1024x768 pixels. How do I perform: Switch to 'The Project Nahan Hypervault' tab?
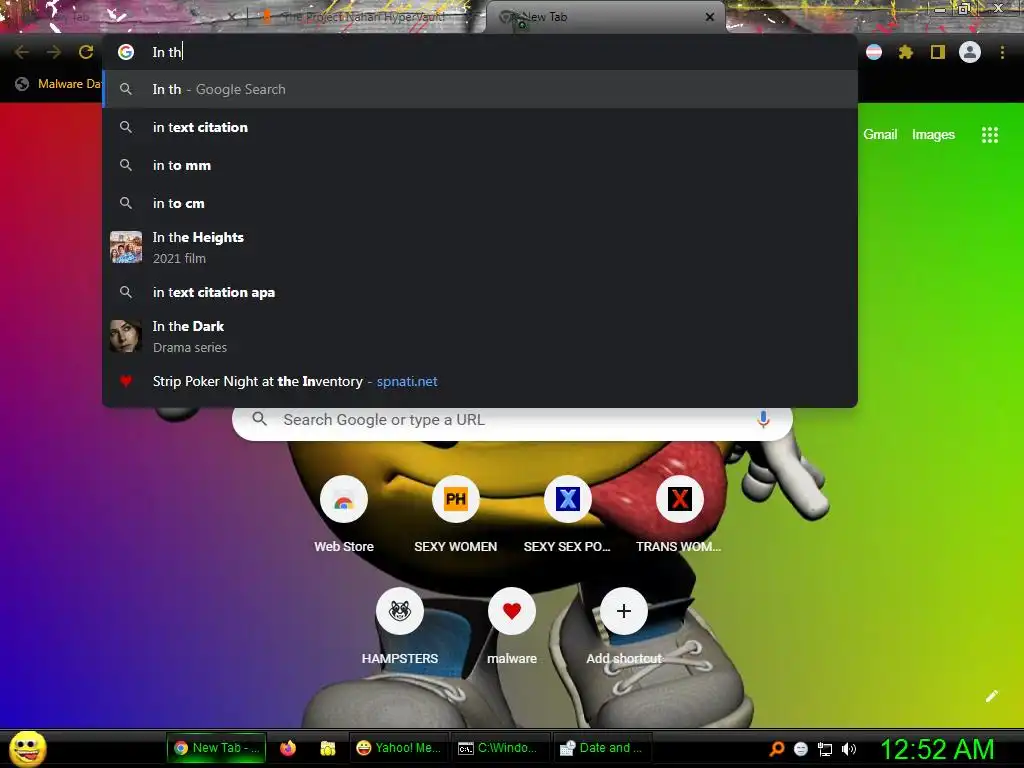pos(363,17)
